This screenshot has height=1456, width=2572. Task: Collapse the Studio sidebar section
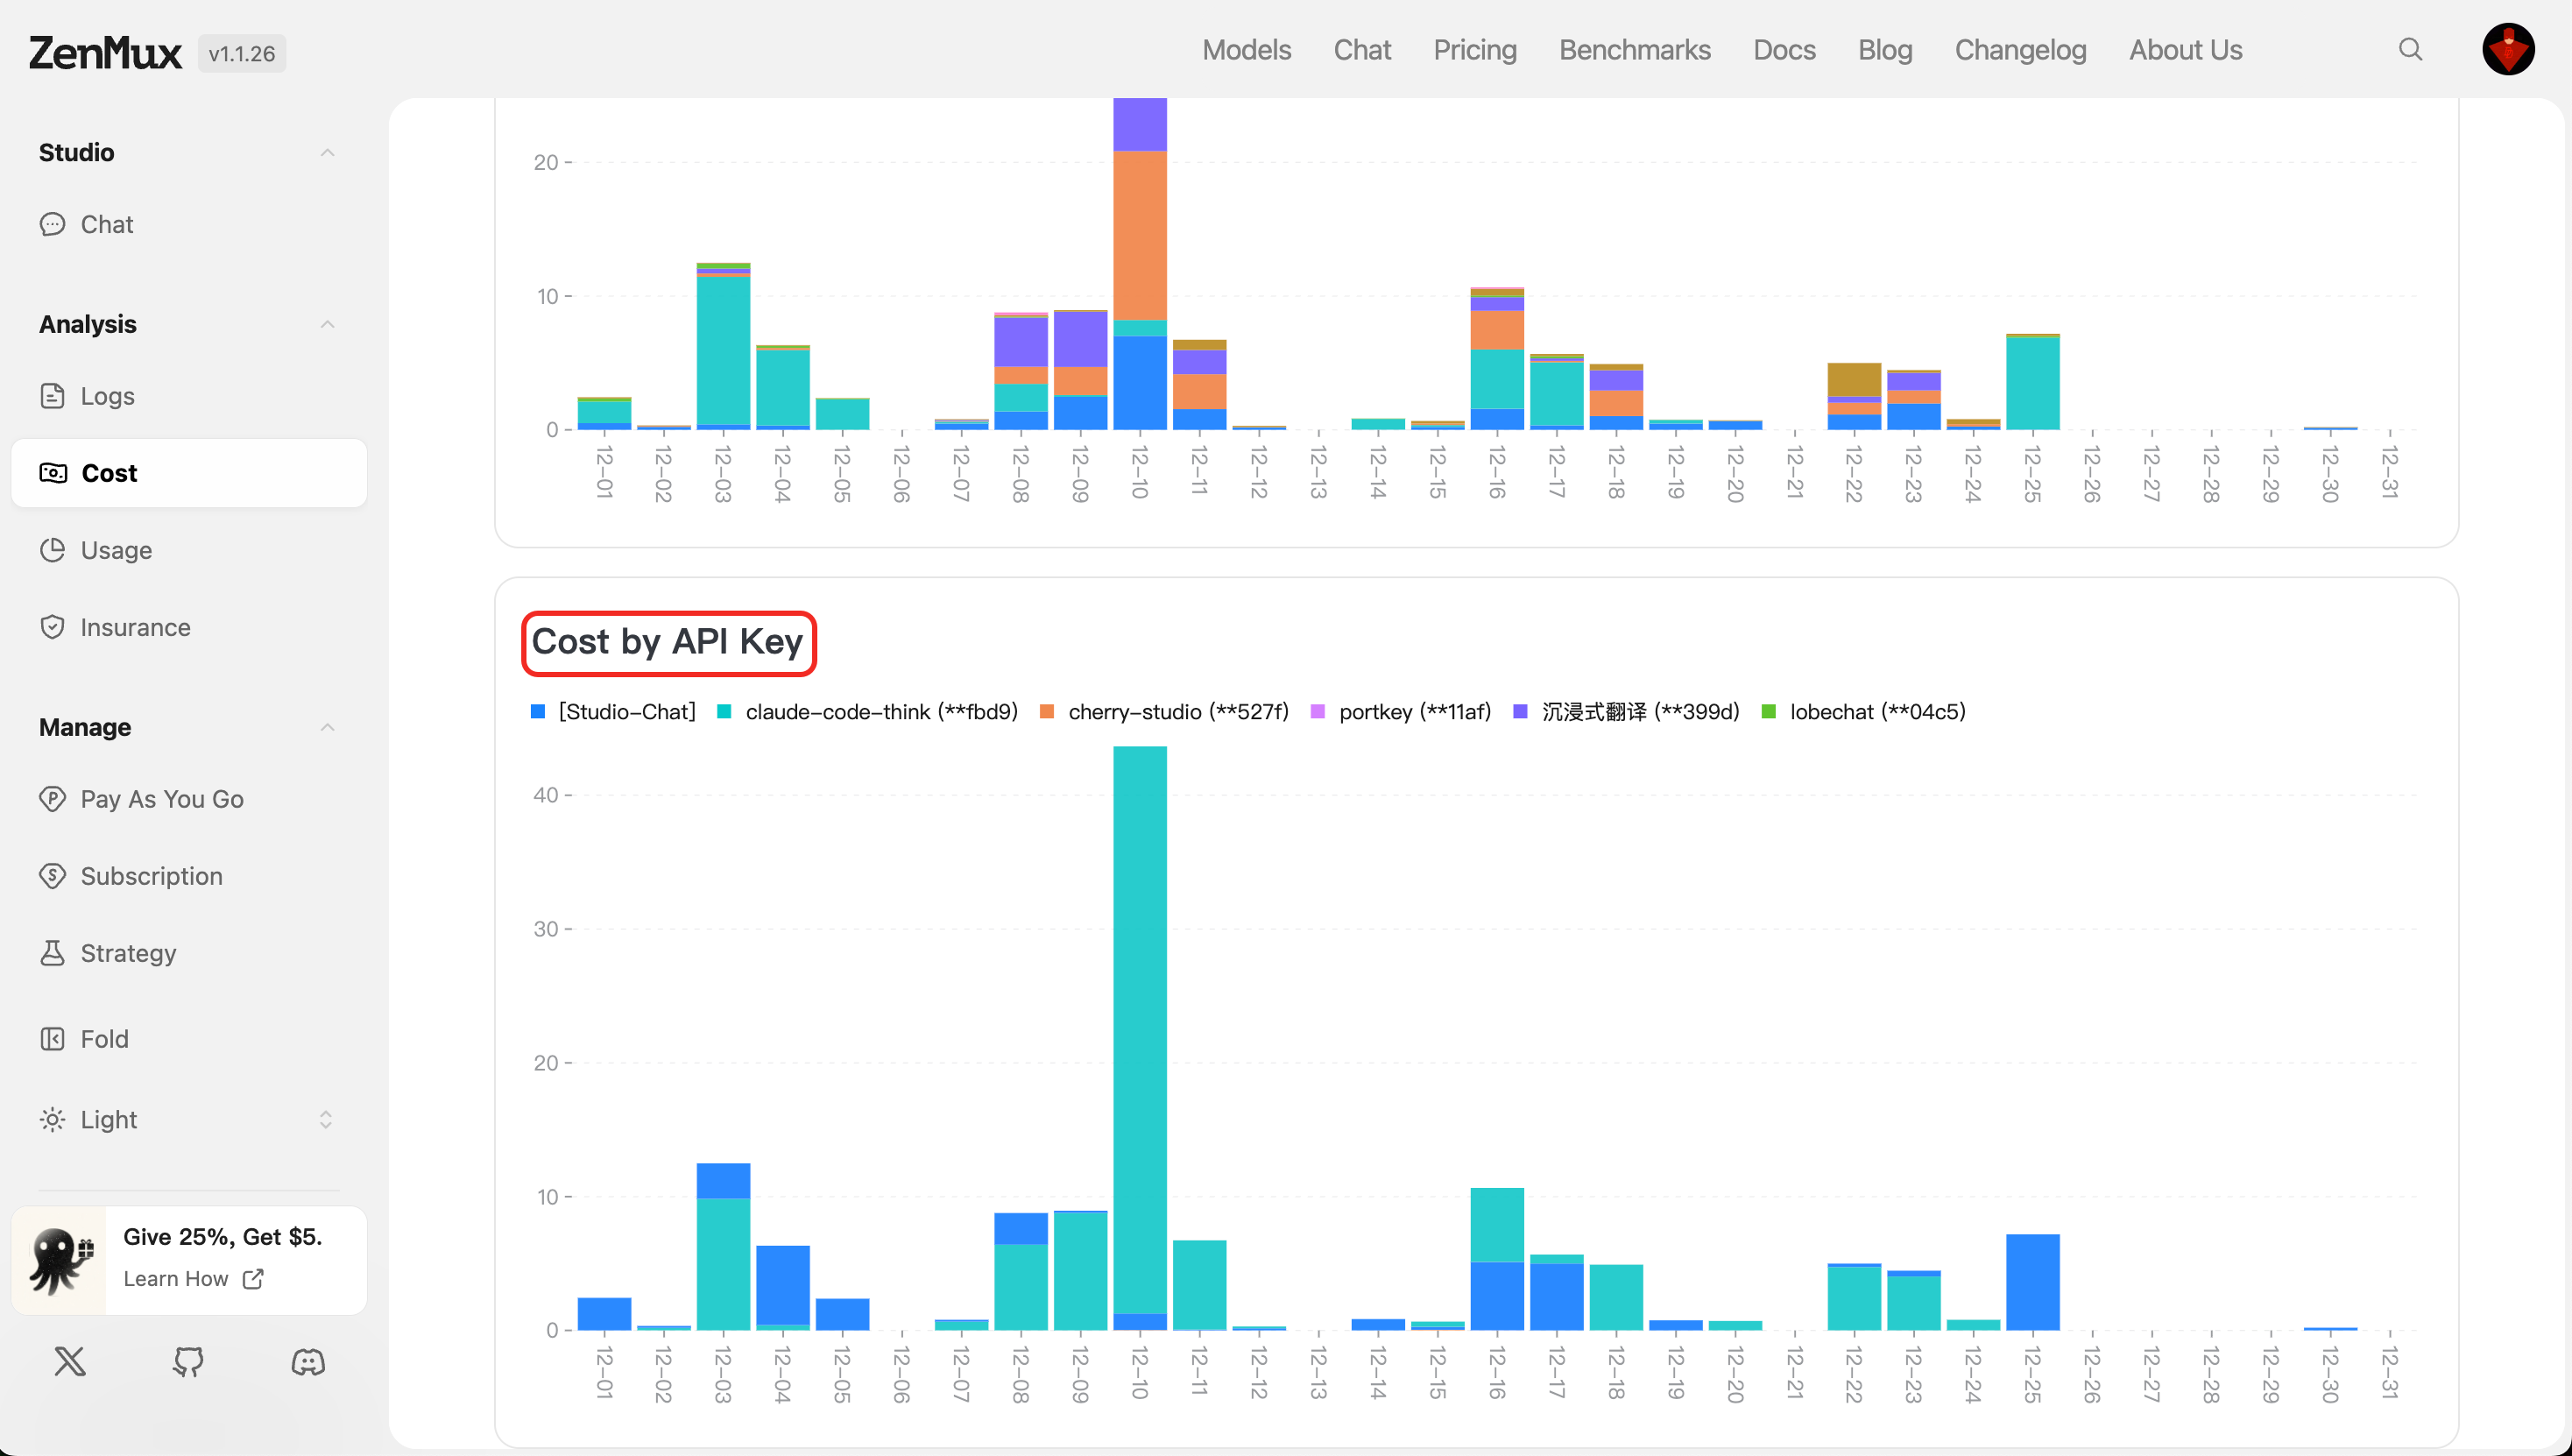pyautogui.click(x=327, y=152)
